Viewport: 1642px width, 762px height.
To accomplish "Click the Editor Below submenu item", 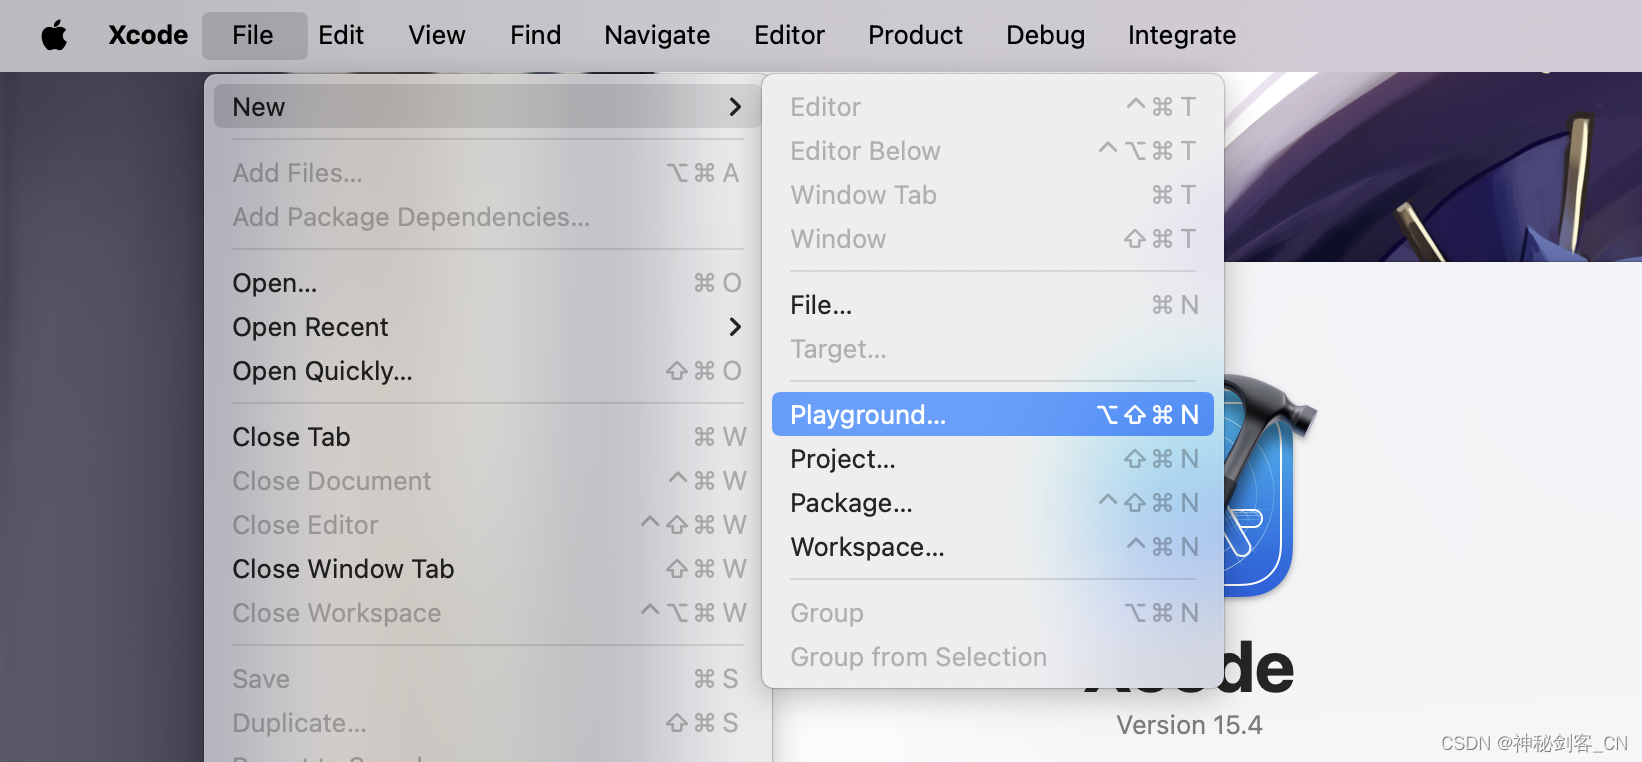I will 993,151.
